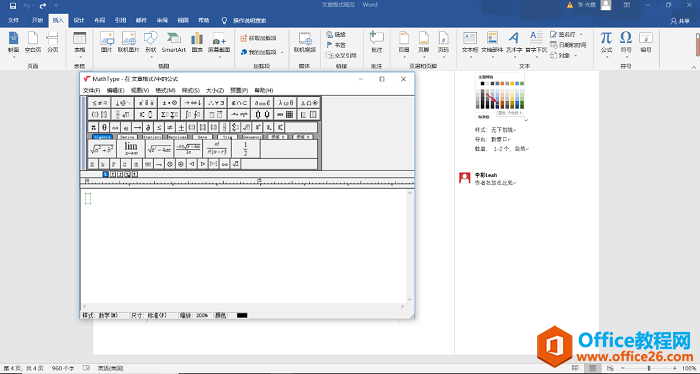This screenshot has width=700, height=374.
Task: Open MathType summation templates palette (Σ)
Action: [x=169, y=114]
